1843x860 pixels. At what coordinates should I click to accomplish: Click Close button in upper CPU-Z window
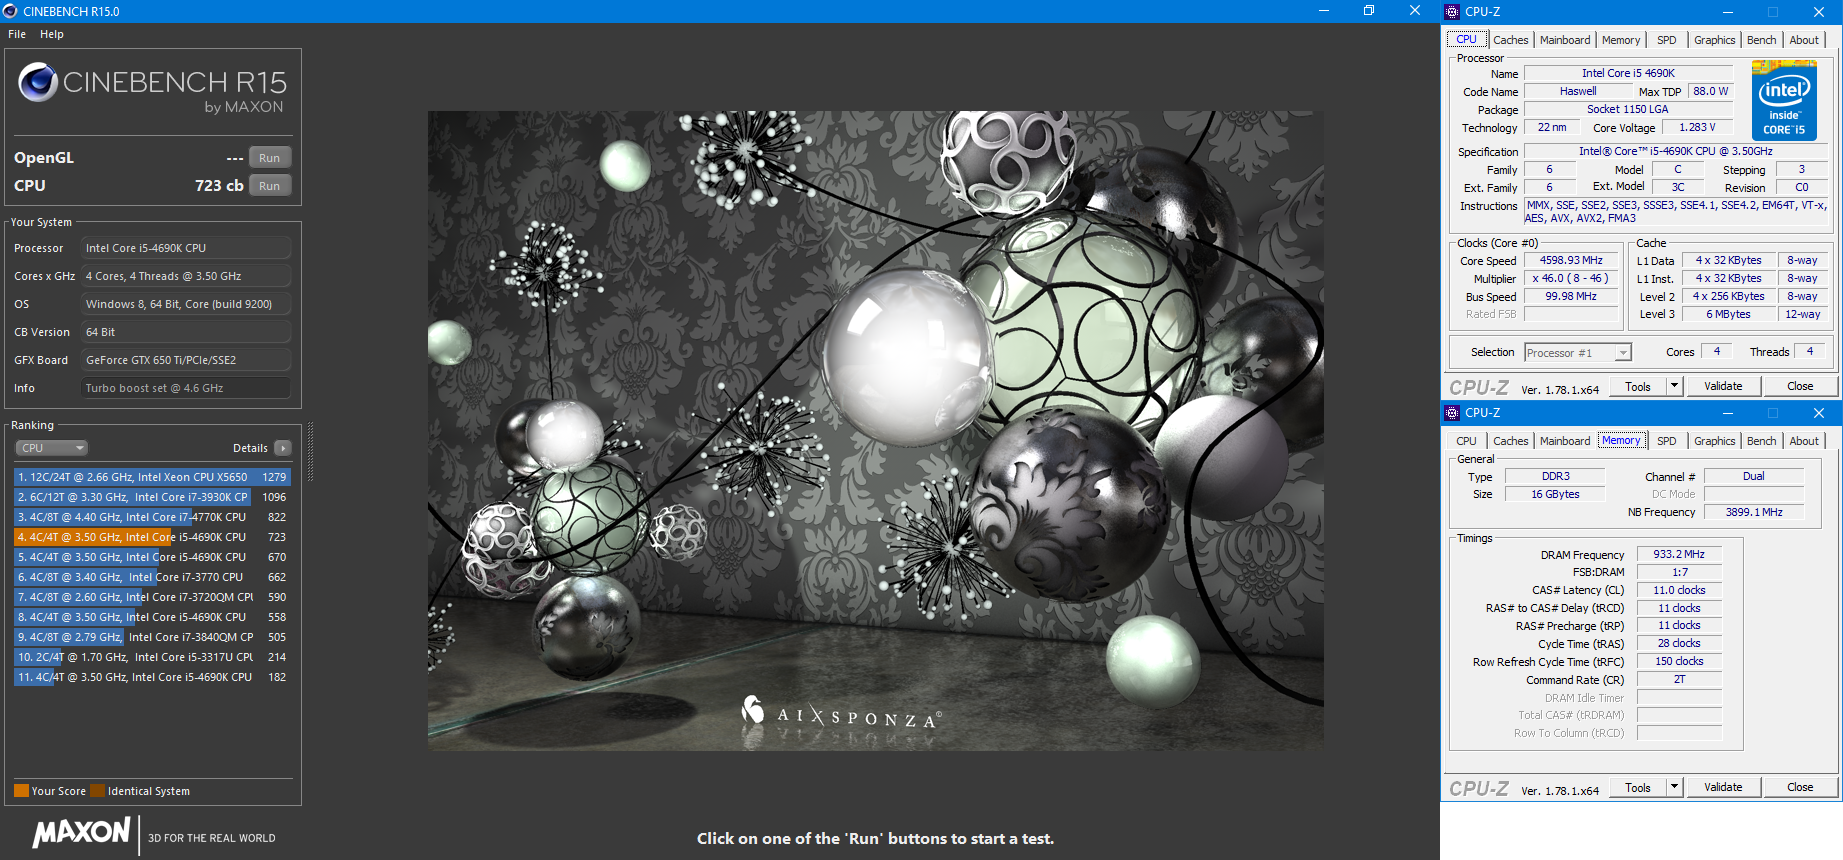tap(1800, 386)
